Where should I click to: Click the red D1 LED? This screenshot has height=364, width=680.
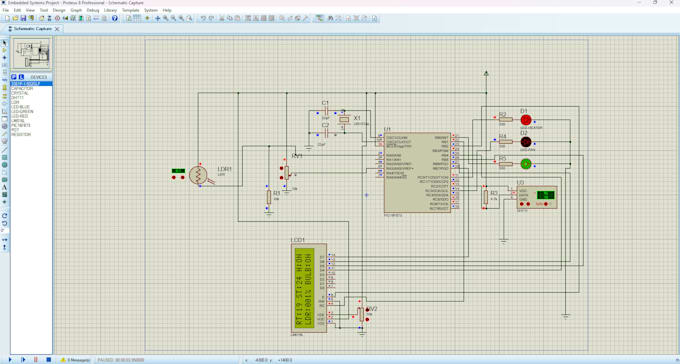tap(526, 120)
